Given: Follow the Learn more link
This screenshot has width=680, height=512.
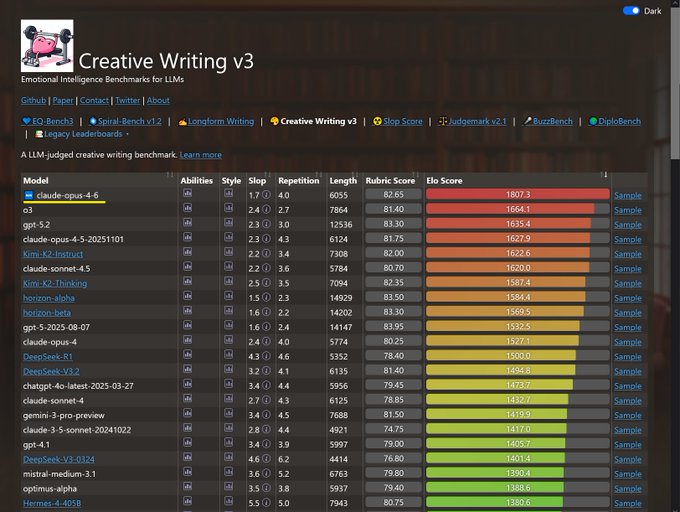Looking at the screenshot, I should (x=200, y=155).
